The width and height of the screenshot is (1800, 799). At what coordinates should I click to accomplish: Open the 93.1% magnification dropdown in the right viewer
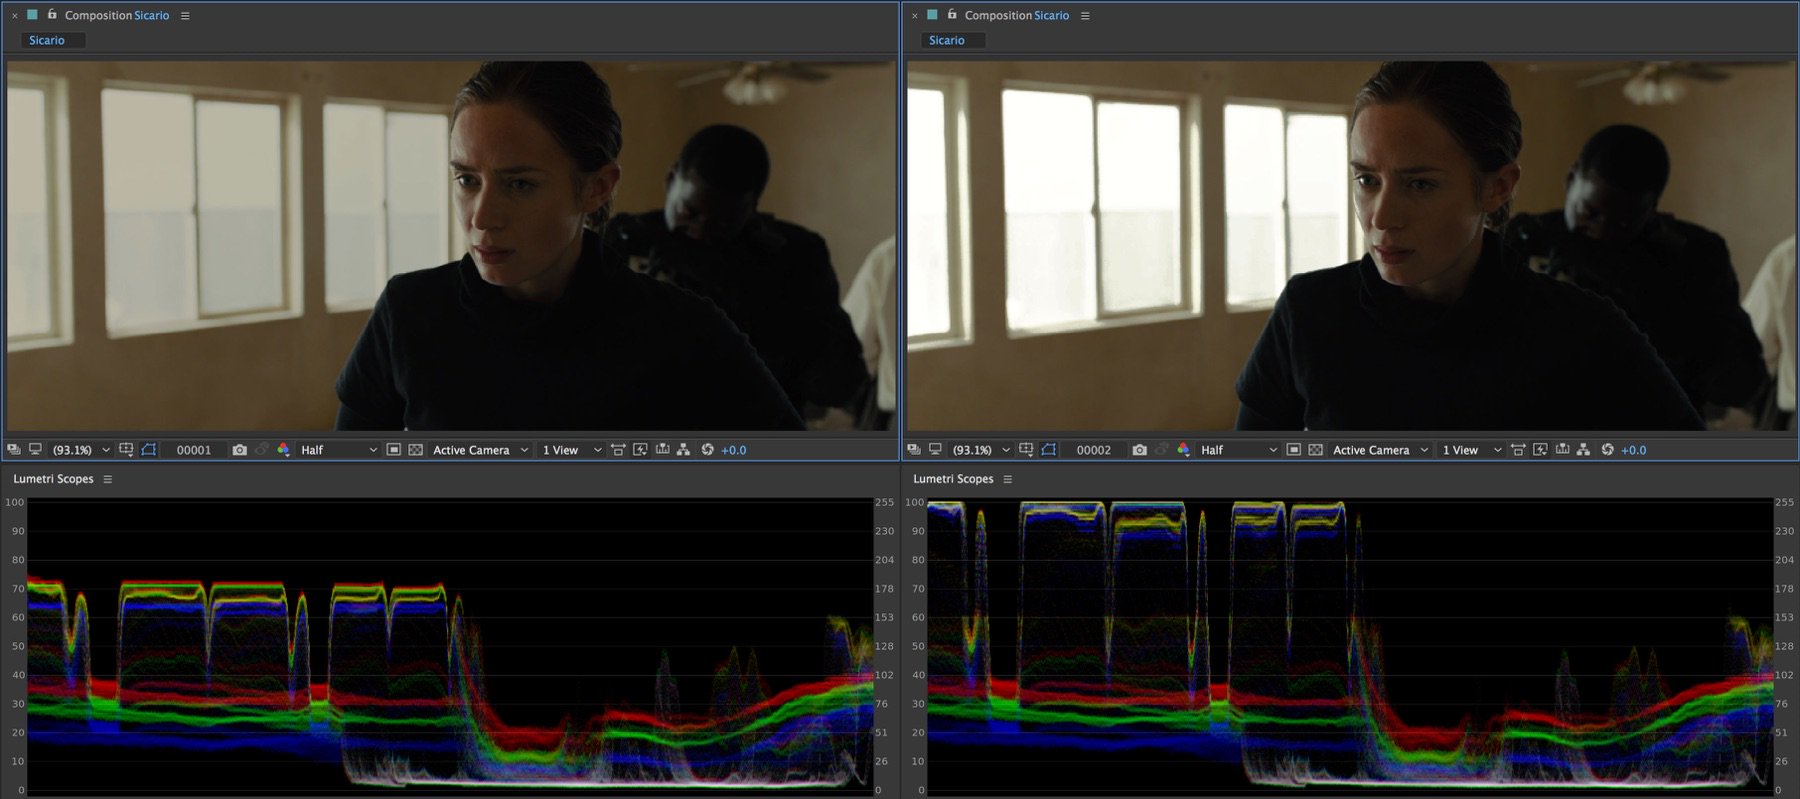pos(980,450)
